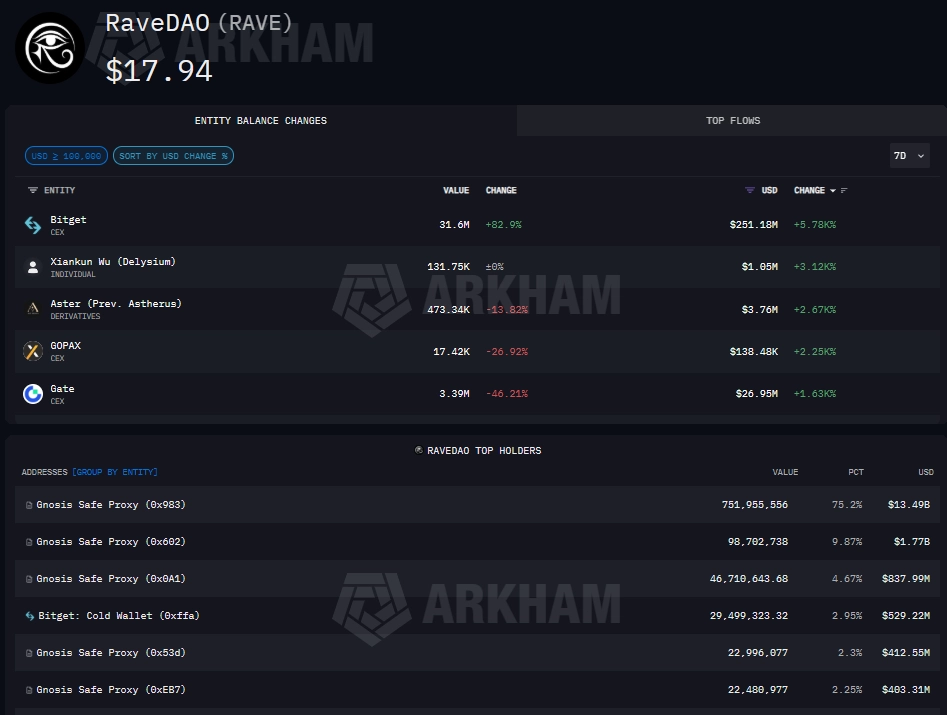The height and width of the screenshot is (715, 947).
Task: Switch to Entity Balance Changes tab
Action: click(x=261, y=121)
